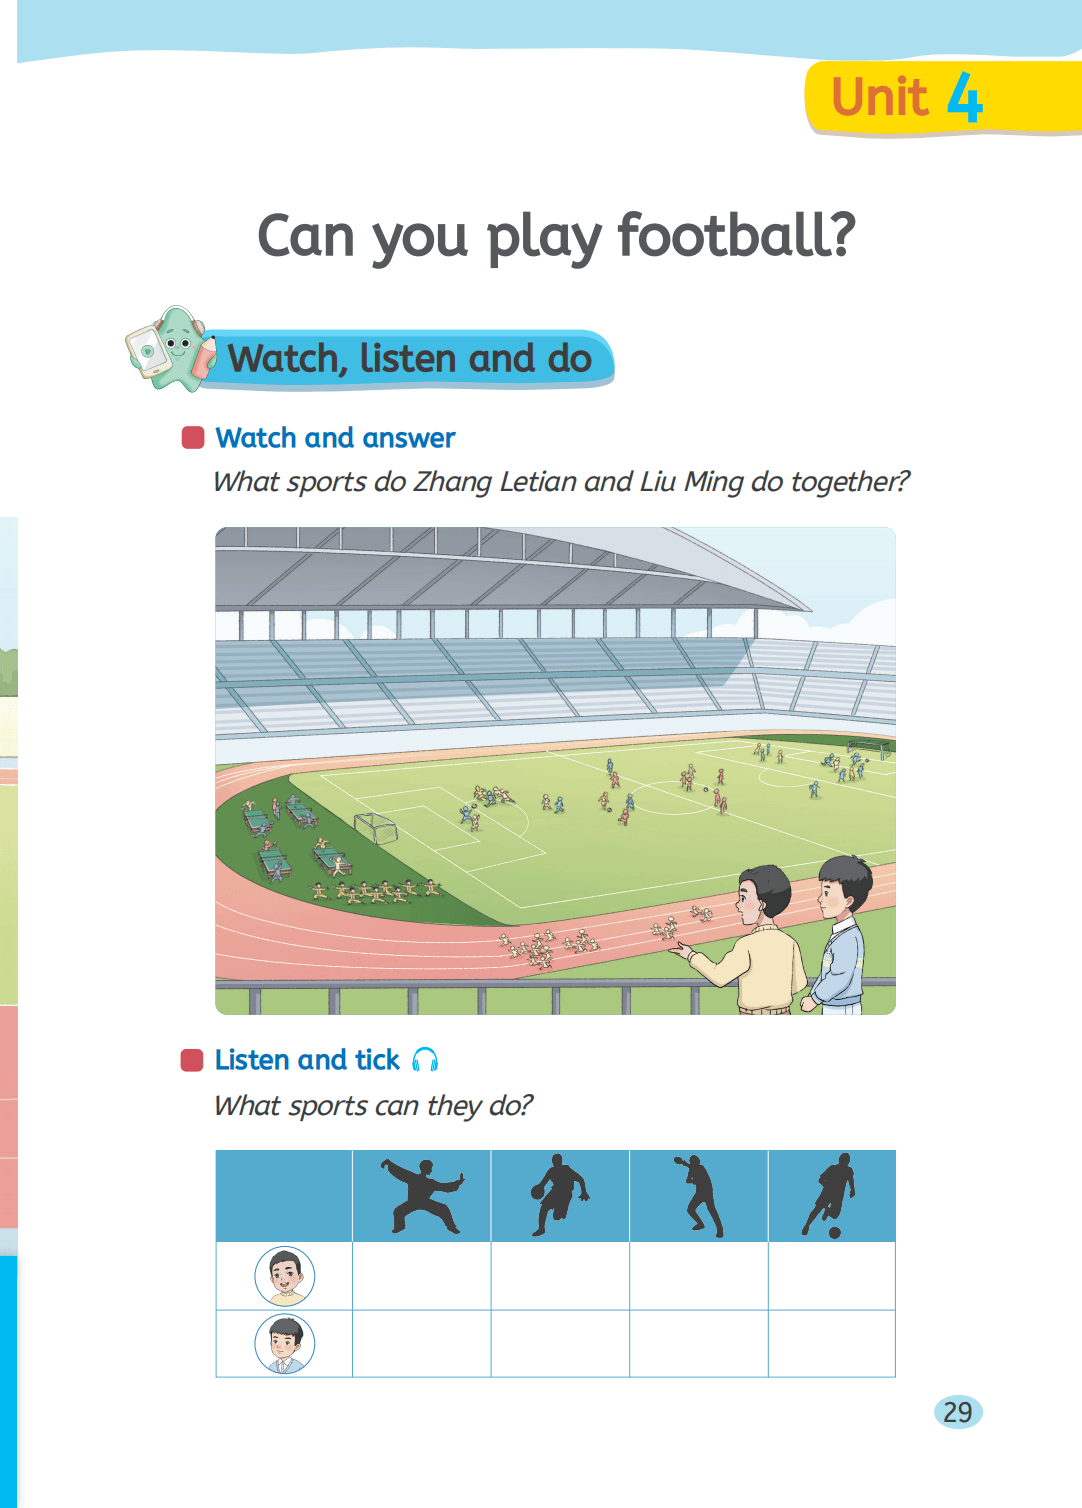Image resolution: width=1082 pixels, height=1508 pixels.
Task: Click the green mascot holding a phone
Action: click(x=172, y=348)
